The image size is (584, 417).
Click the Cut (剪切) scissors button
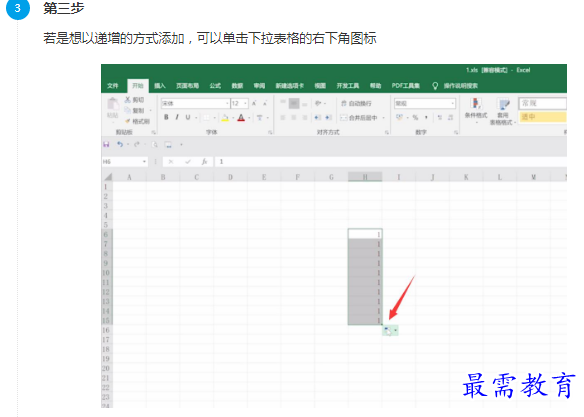pos(134,100)
